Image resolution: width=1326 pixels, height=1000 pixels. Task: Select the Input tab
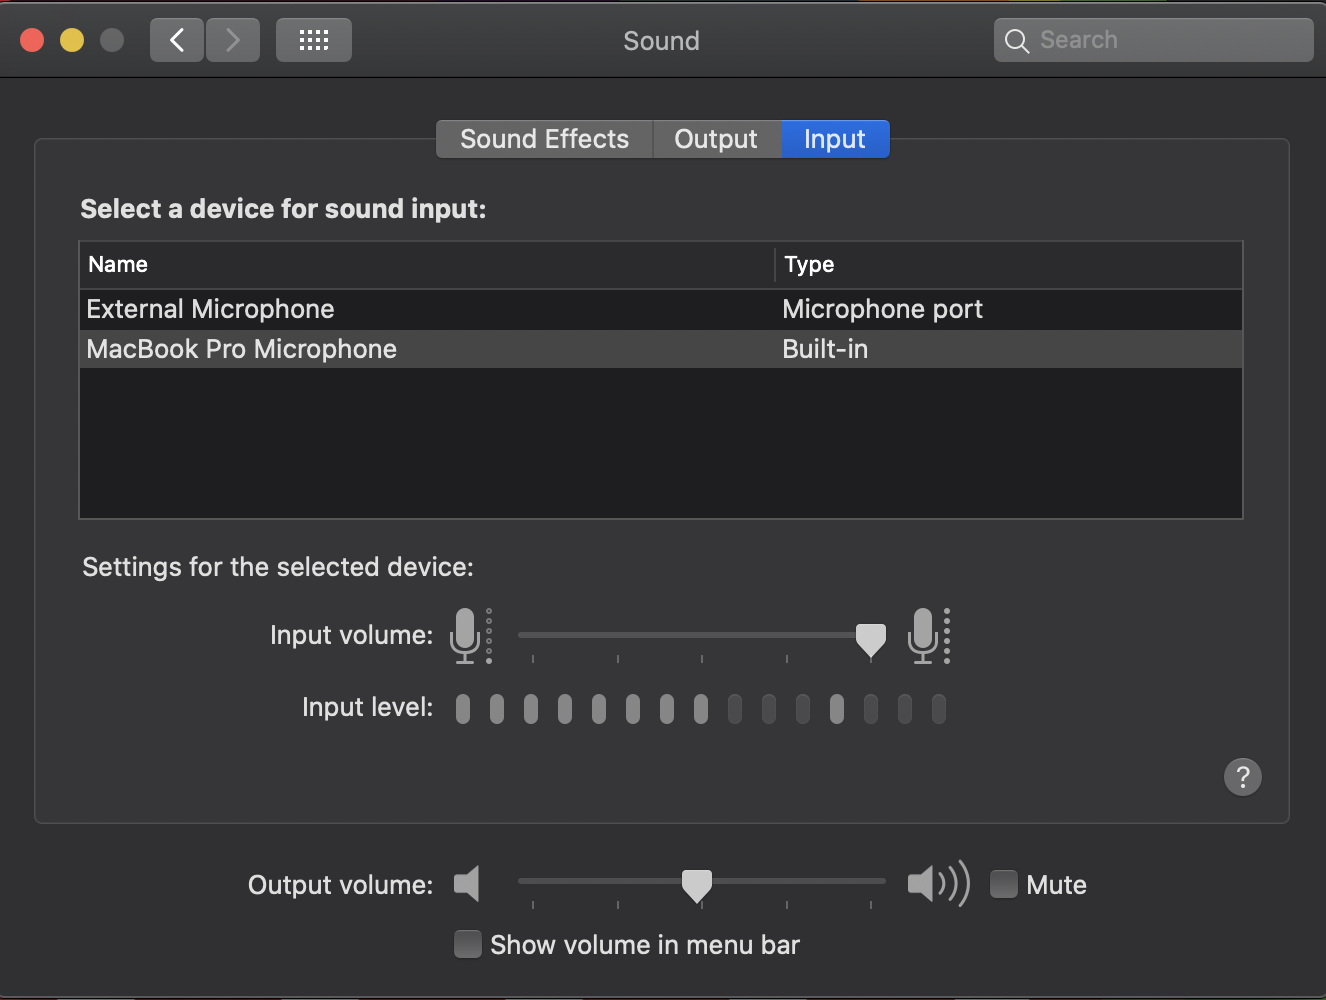click(834, 139)
